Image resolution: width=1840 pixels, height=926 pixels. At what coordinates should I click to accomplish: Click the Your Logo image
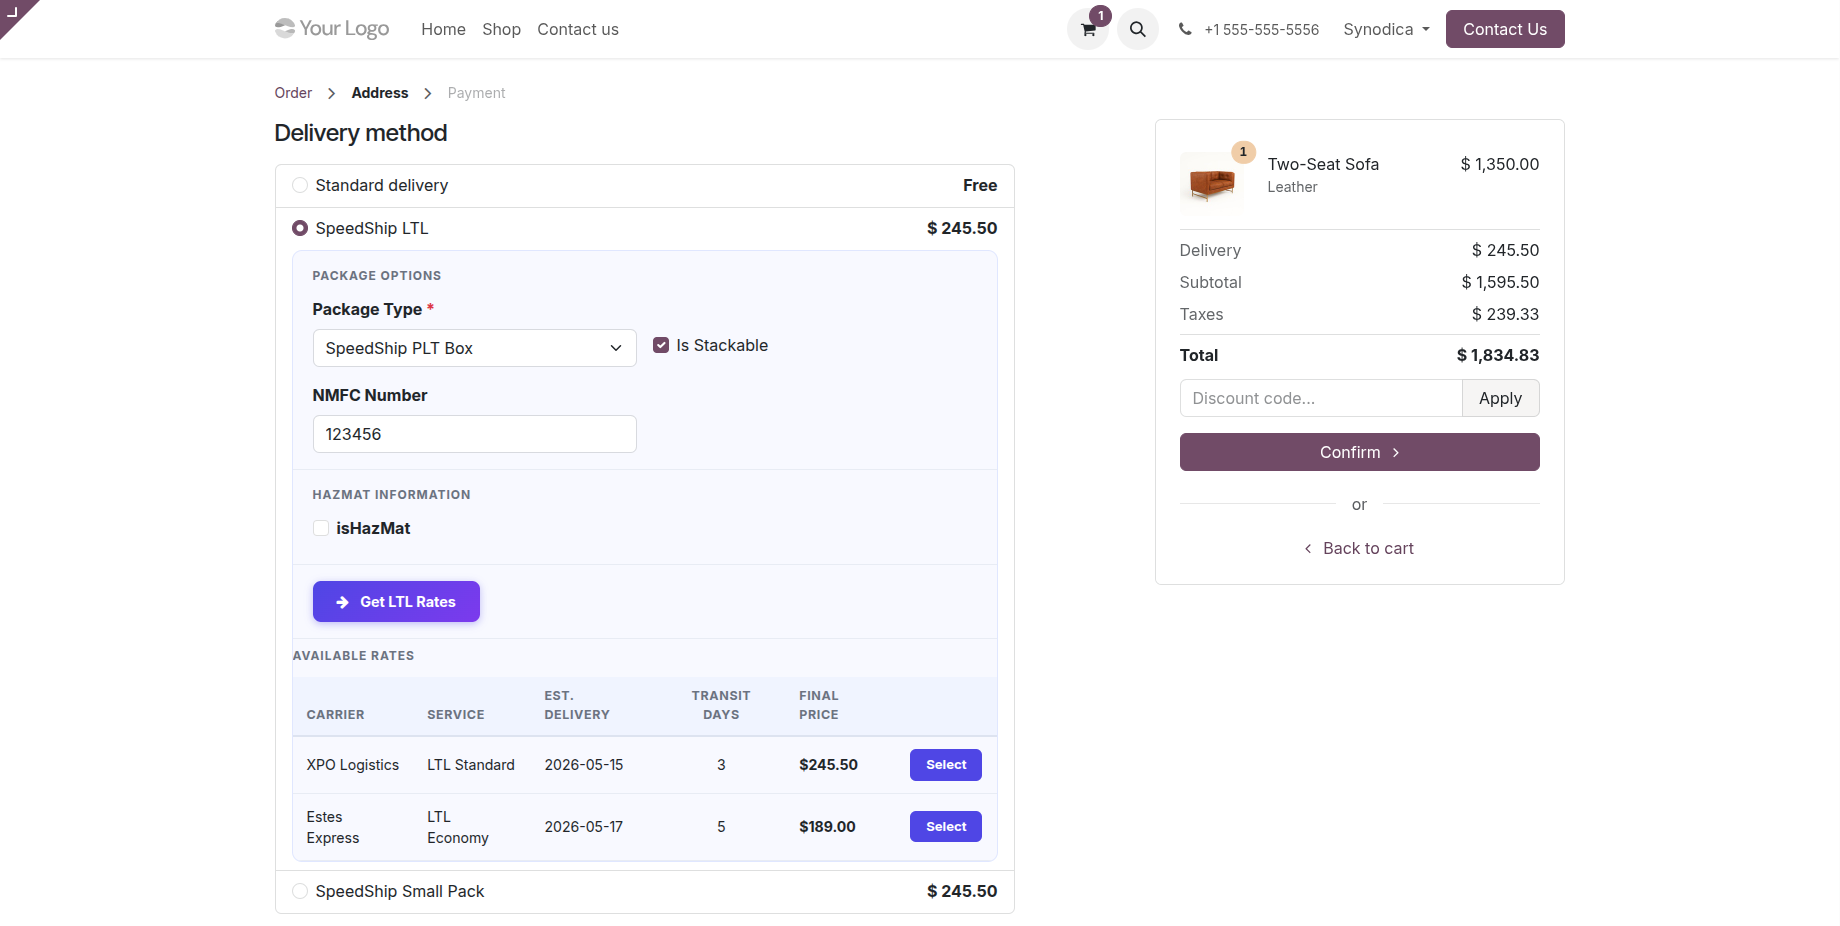(x=332, y=29)
